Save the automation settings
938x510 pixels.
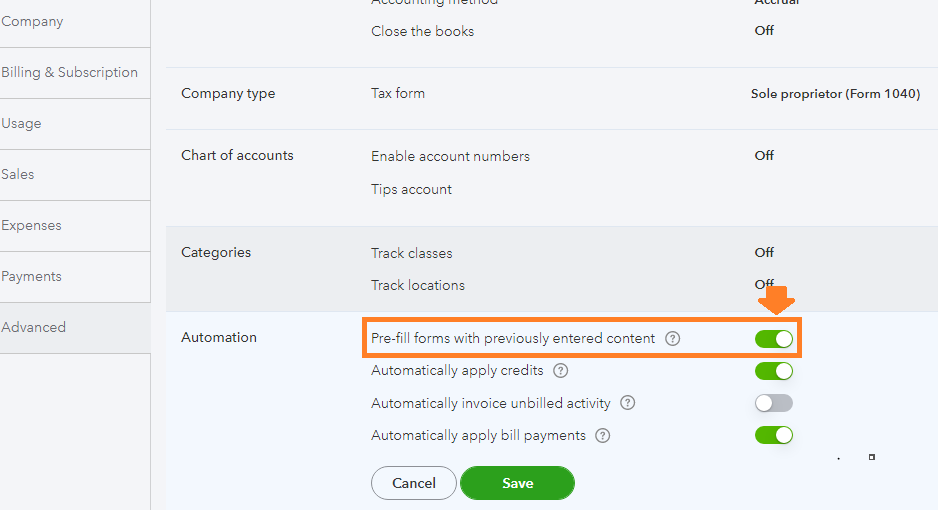click(517, 483)
